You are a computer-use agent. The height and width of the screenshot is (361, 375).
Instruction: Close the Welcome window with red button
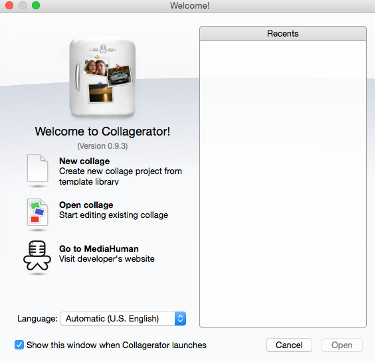[9, 5]
